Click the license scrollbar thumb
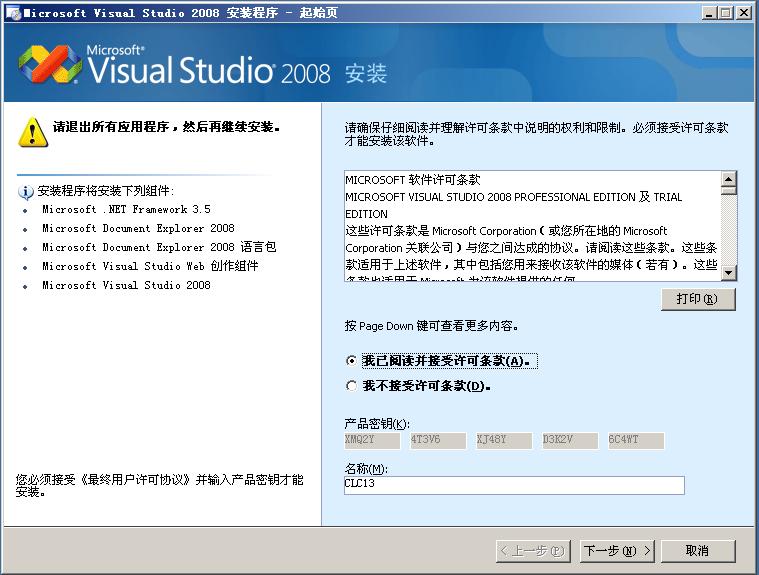 [x=729, y=191]
